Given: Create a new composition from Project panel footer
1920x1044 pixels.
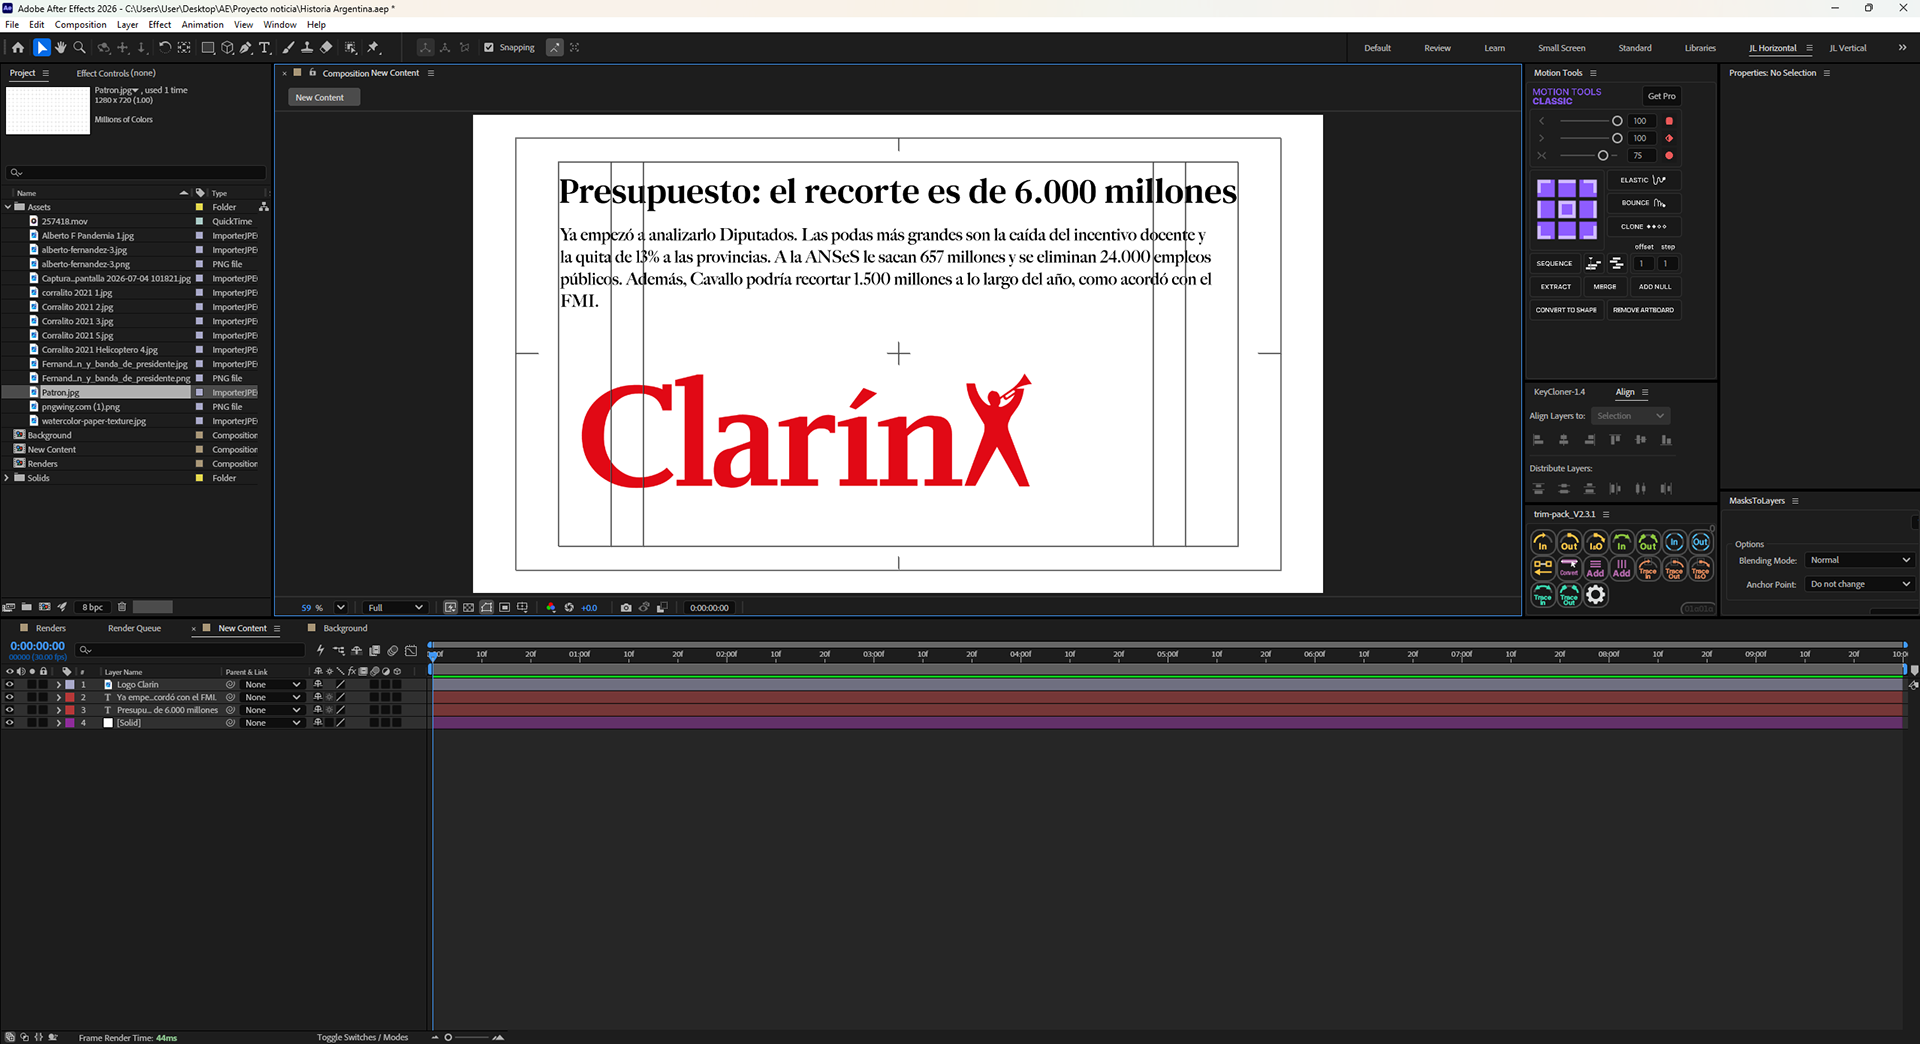Looking at the screenshot, I should [x=45, y=607].
